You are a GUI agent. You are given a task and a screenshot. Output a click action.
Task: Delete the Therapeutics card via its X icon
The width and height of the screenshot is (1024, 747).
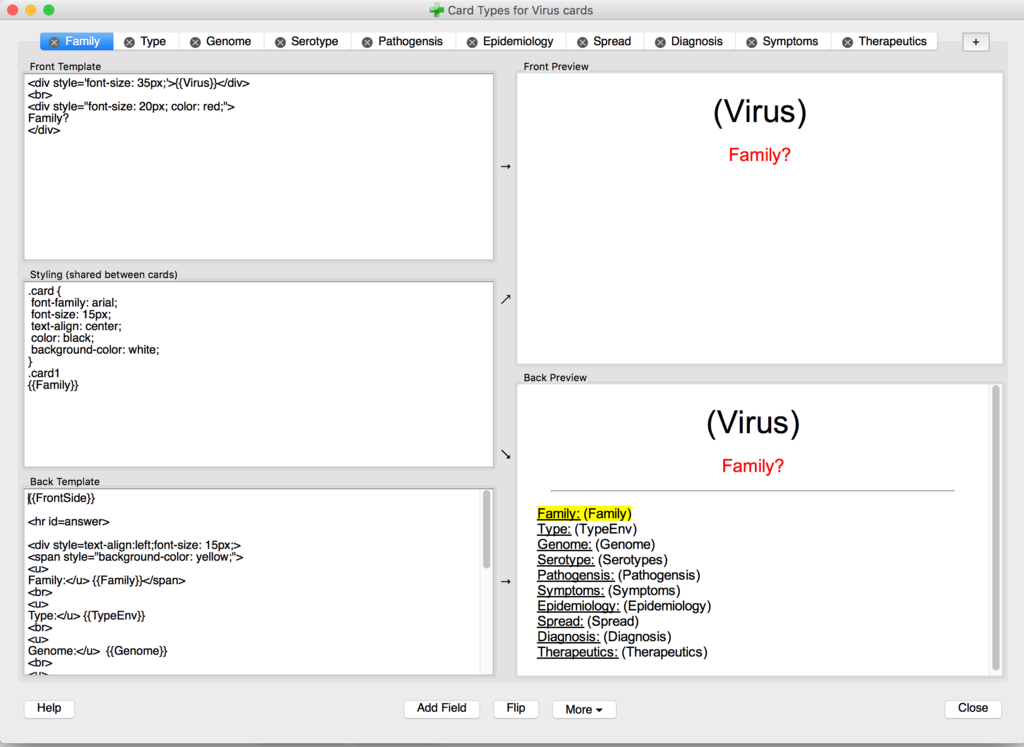848,42
